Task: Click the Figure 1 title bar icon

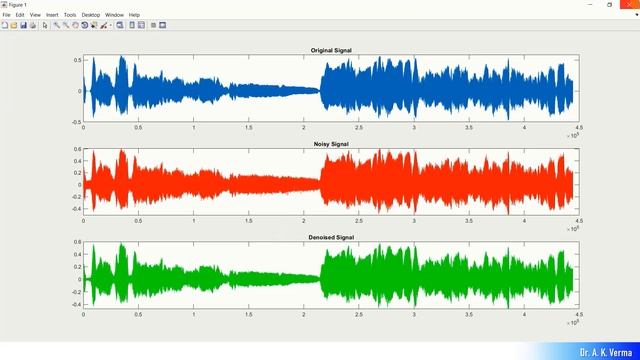Action: [4, 4]
